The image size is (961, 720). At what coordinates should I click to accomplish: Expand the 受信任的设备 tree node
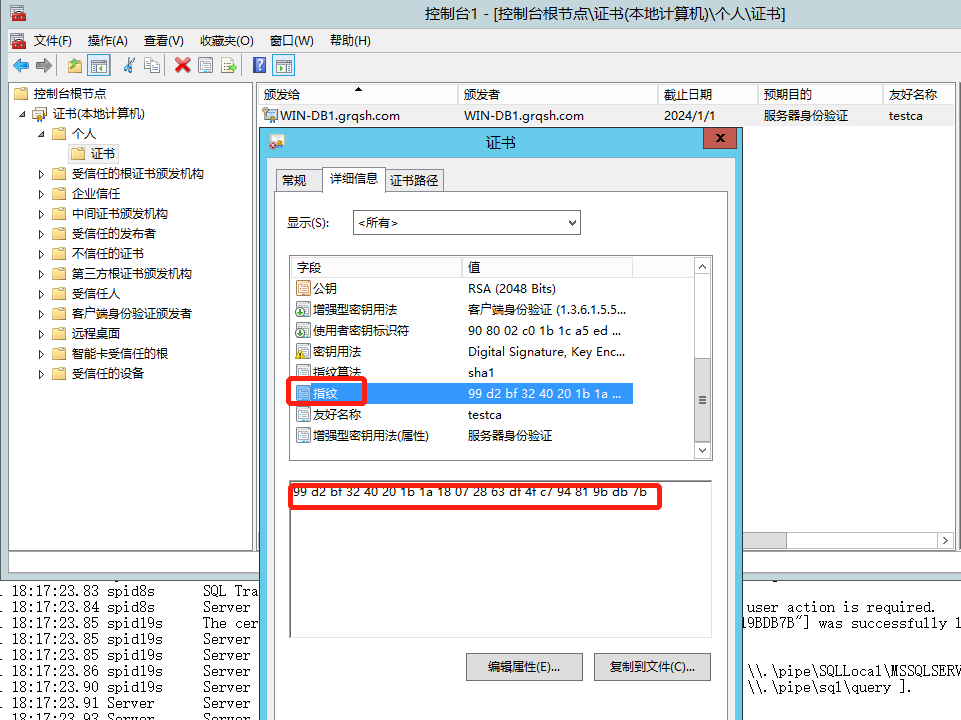[41, 374]
